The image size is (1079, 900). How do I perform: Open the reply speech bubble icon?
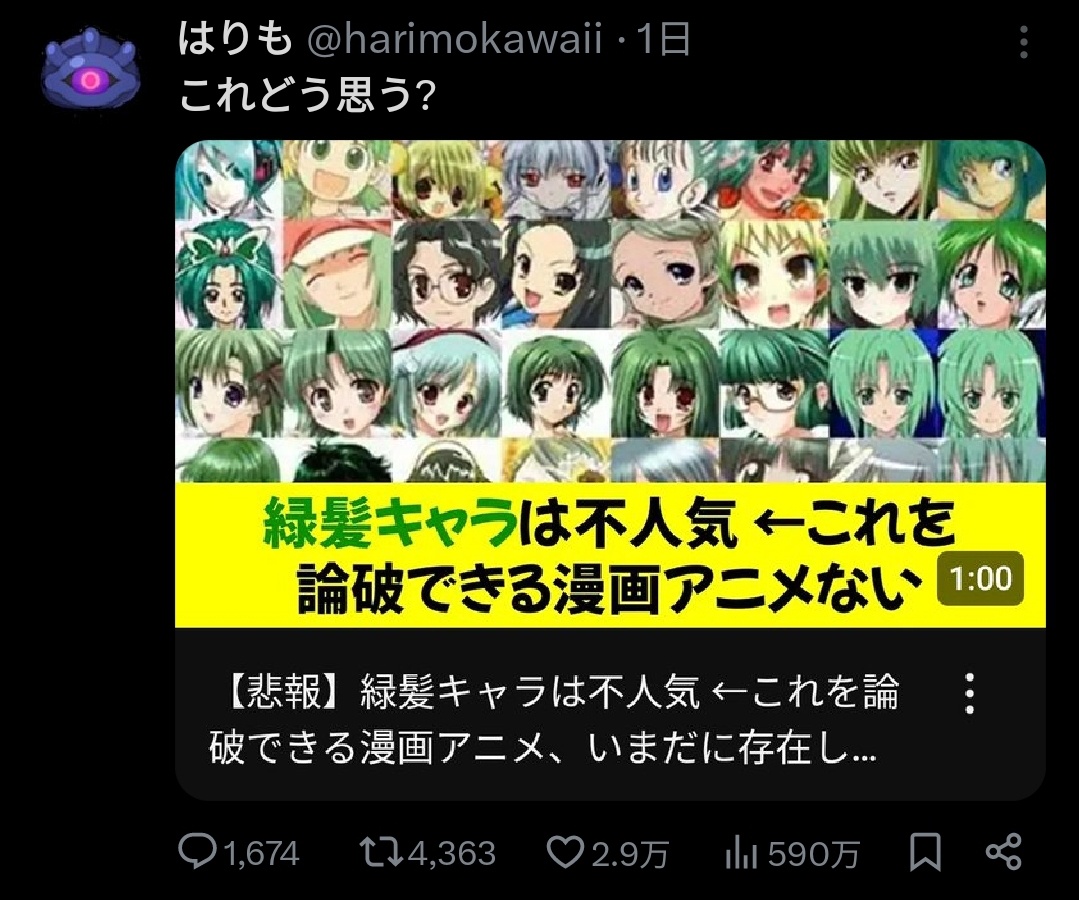pyautogui.click(x=197, y=851)
